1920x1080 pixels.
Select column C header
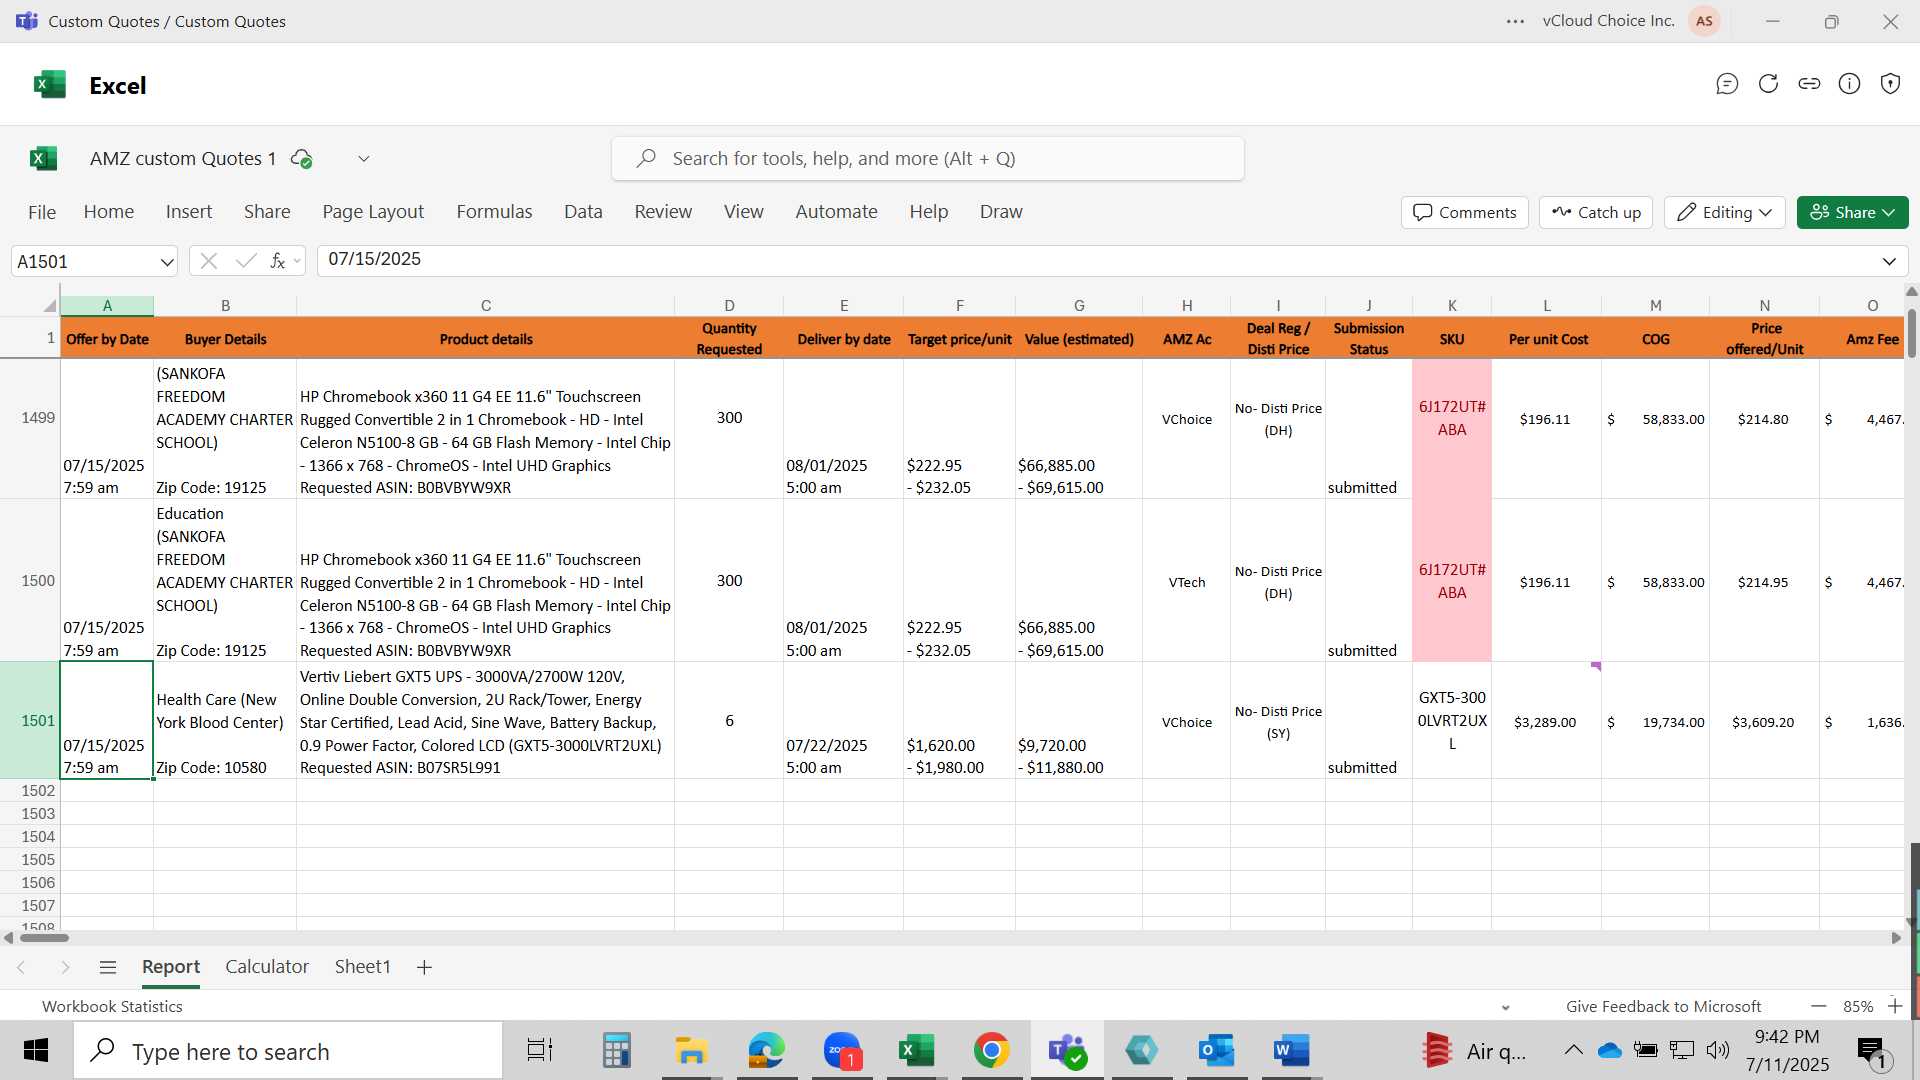(485, 305)
